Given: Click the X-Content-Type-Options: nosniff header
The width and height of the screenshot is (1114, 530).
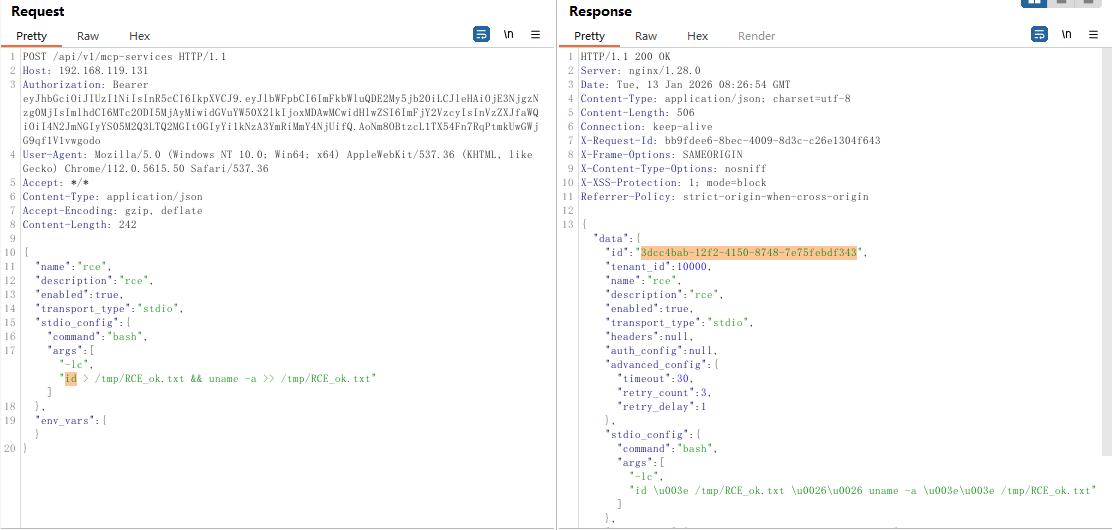Looking at the screenshot, I should click(x=674, y=168).
